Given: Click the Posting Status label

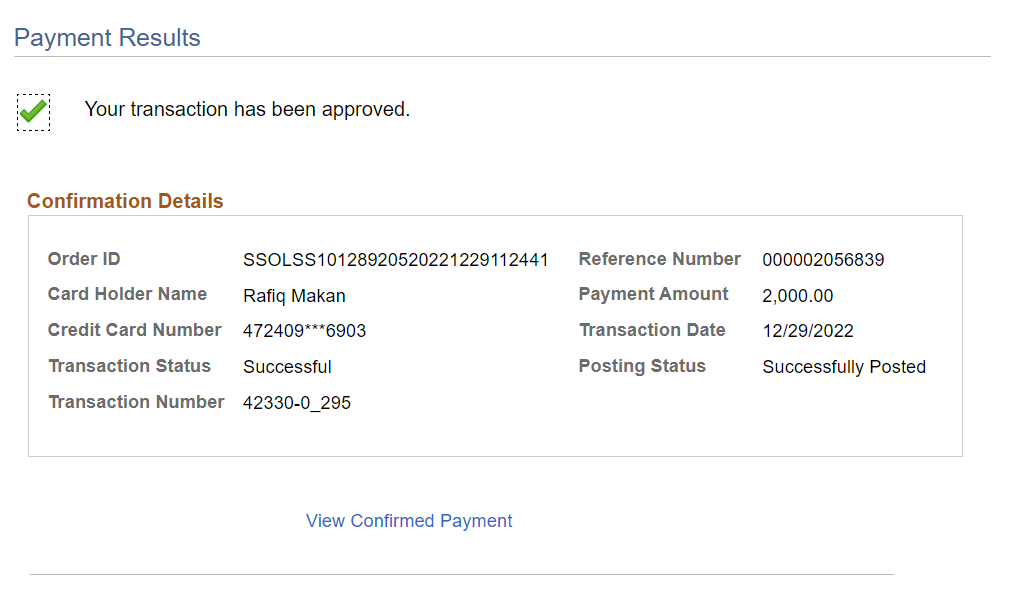Looking at the screenshot, I should click(x=641, y=366).
